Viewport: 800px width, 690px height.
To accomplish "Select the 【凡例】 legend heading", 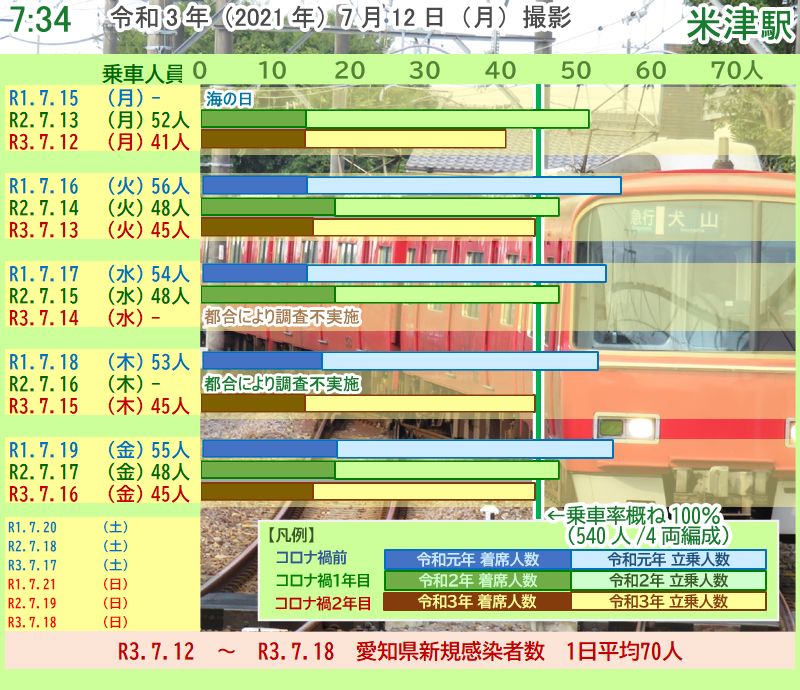I will pos(291,535).
